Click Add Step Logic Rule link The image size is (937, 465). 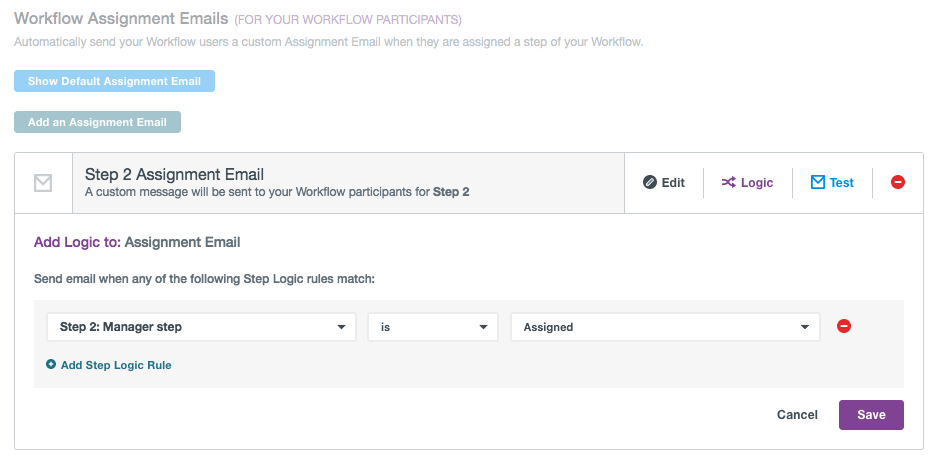coord(116,365)
